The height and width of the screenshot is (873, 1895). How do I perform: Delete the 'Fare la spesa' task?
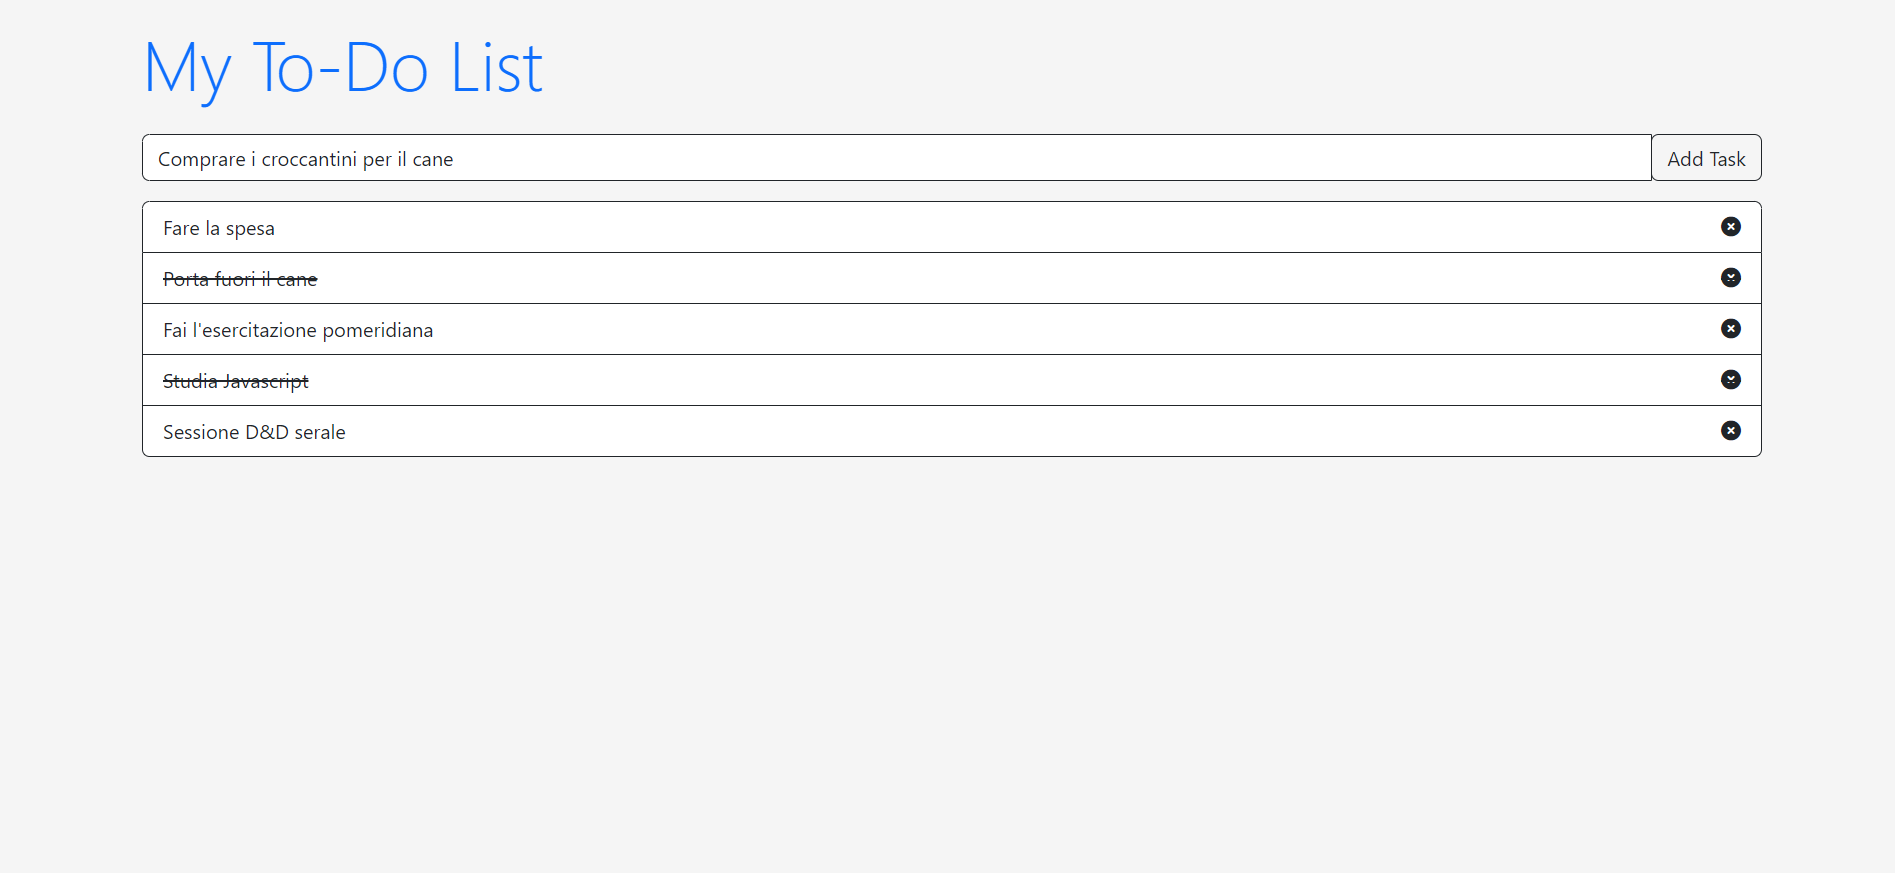pos(1730,227)
